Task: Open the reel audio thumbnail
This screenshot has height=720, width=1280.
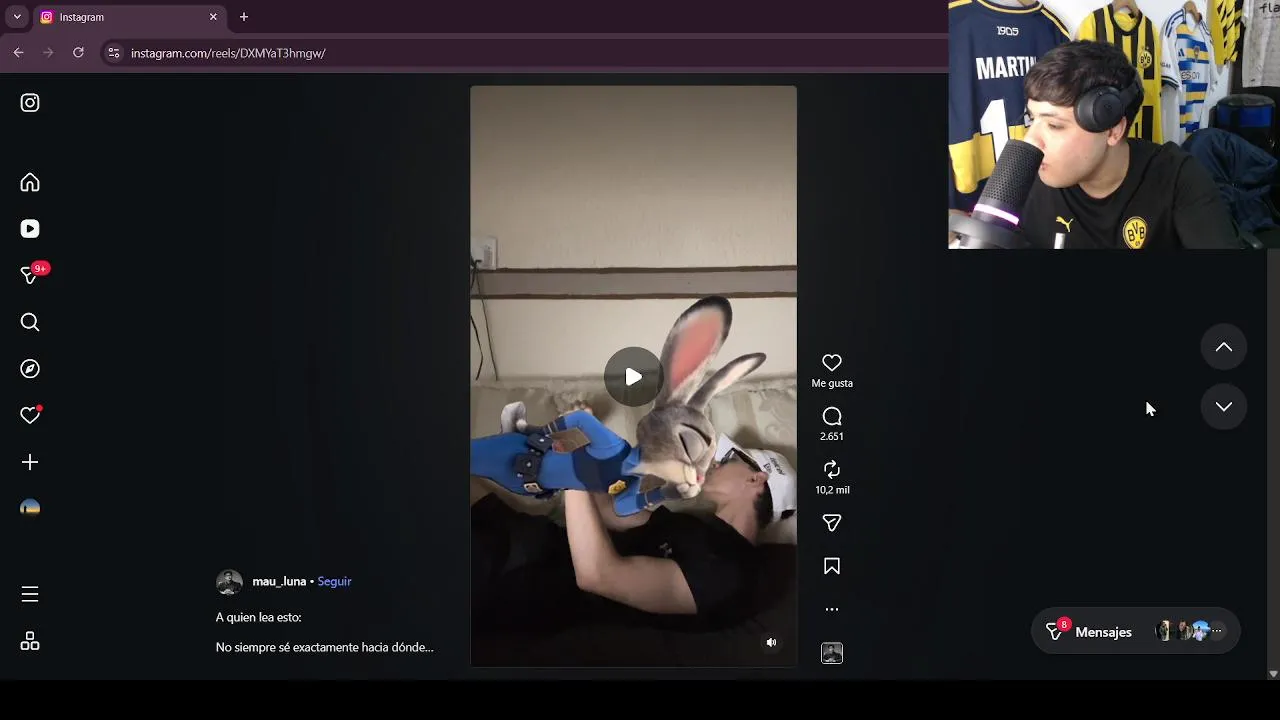Action: click(x=832, y=653)
